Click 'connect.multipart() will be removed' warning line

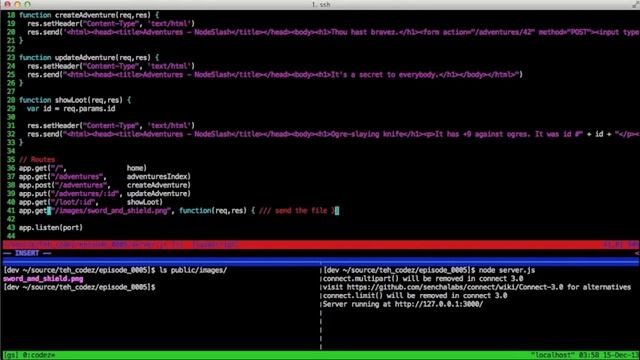coord(423,279)
